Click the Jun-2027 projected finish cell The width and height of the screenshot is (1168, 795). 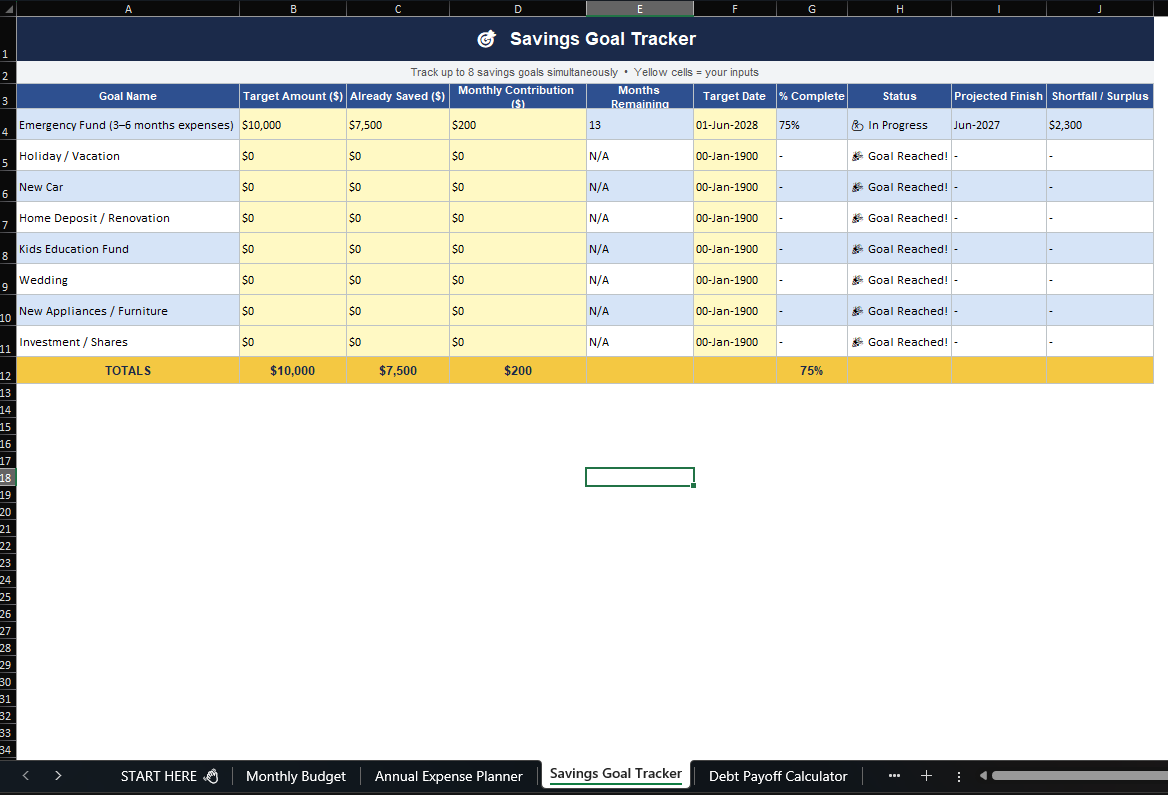[x=998, y=125]
